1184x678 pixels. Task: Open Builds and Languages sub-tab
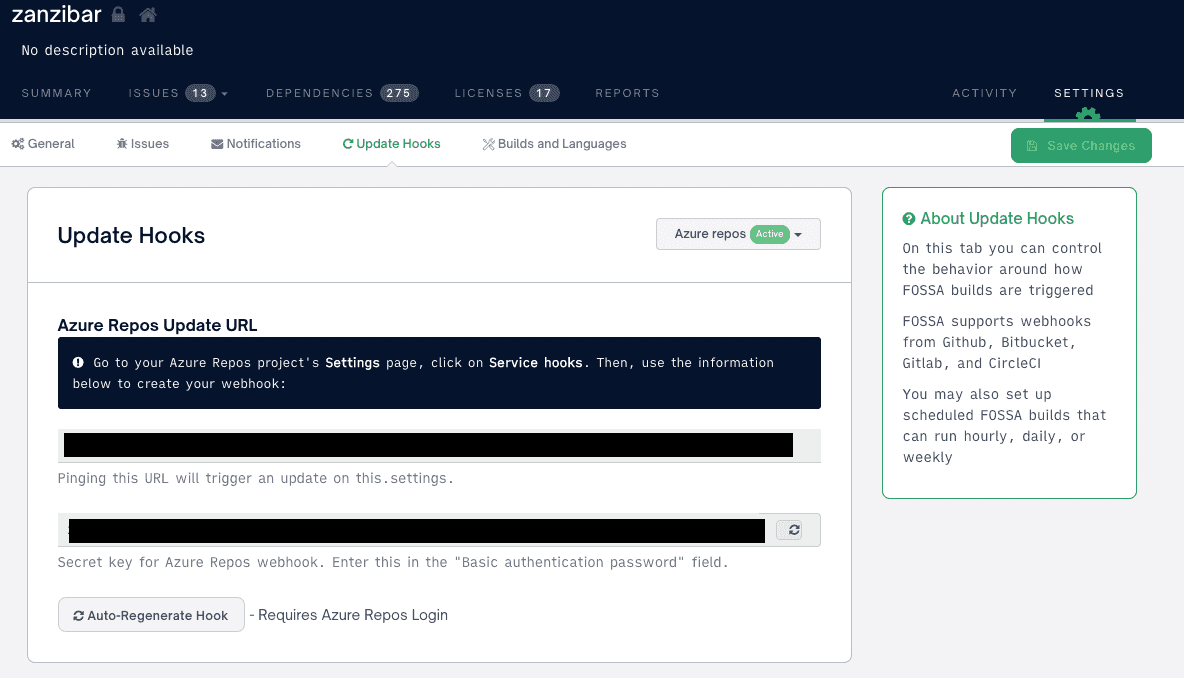coord(554,143)
